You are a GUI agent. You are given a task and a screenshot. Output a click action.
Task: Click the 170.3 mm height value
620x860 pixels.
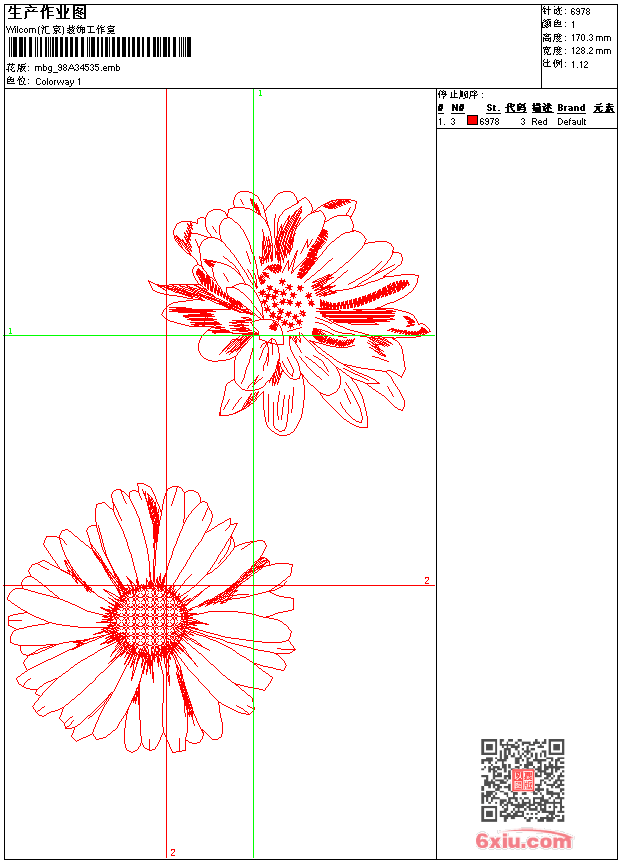[590, 38]
